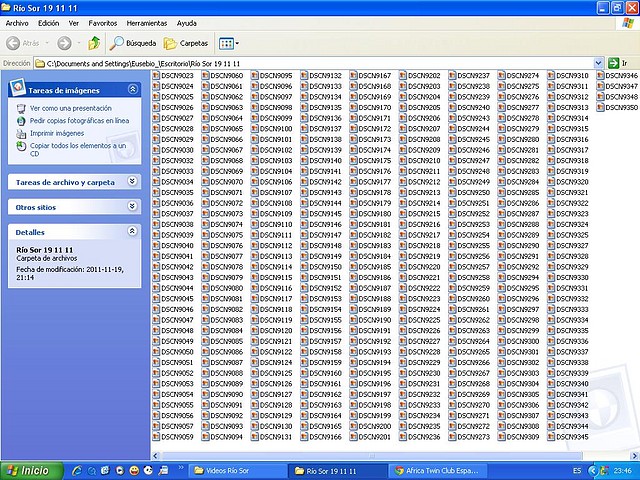
Task: Select image file DSCN9345
Action: tap(568, 437)
